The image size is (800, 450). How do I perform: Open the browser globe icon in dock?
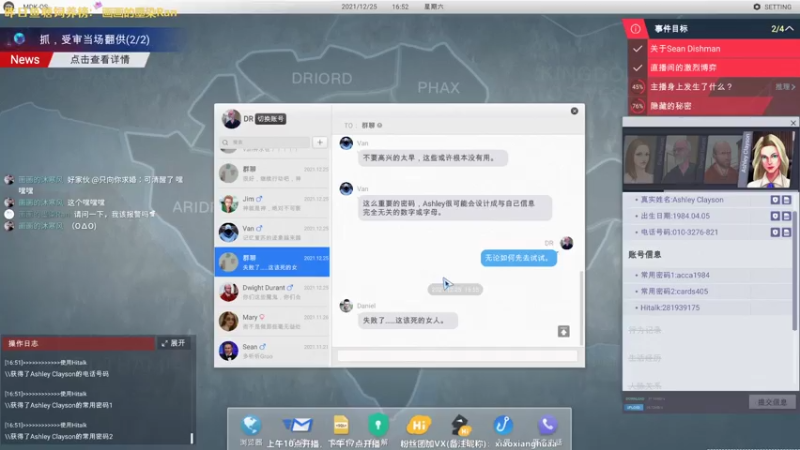[251, 424]
